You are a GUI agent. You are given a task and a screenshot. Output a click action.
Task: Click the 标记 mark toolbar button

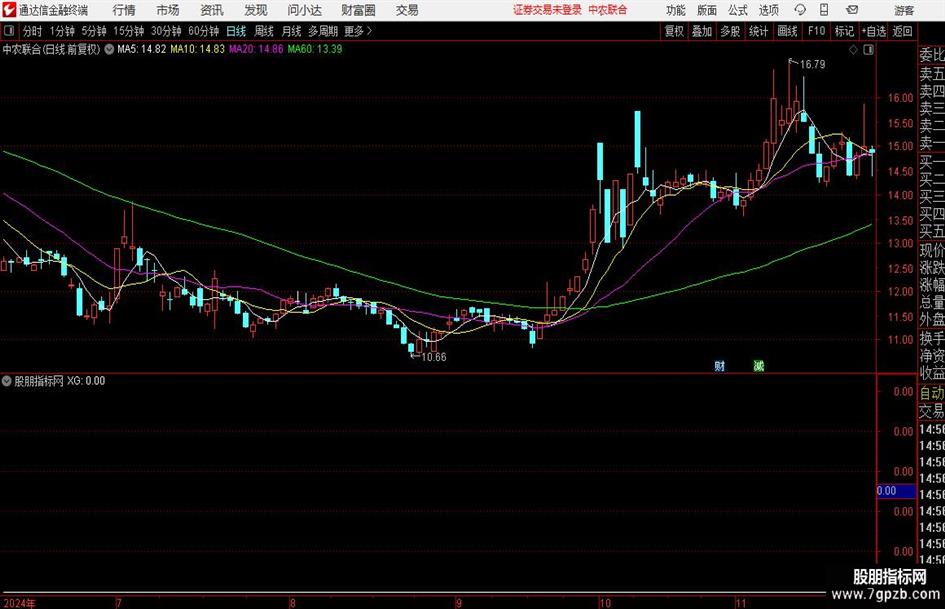click(844, 31)
